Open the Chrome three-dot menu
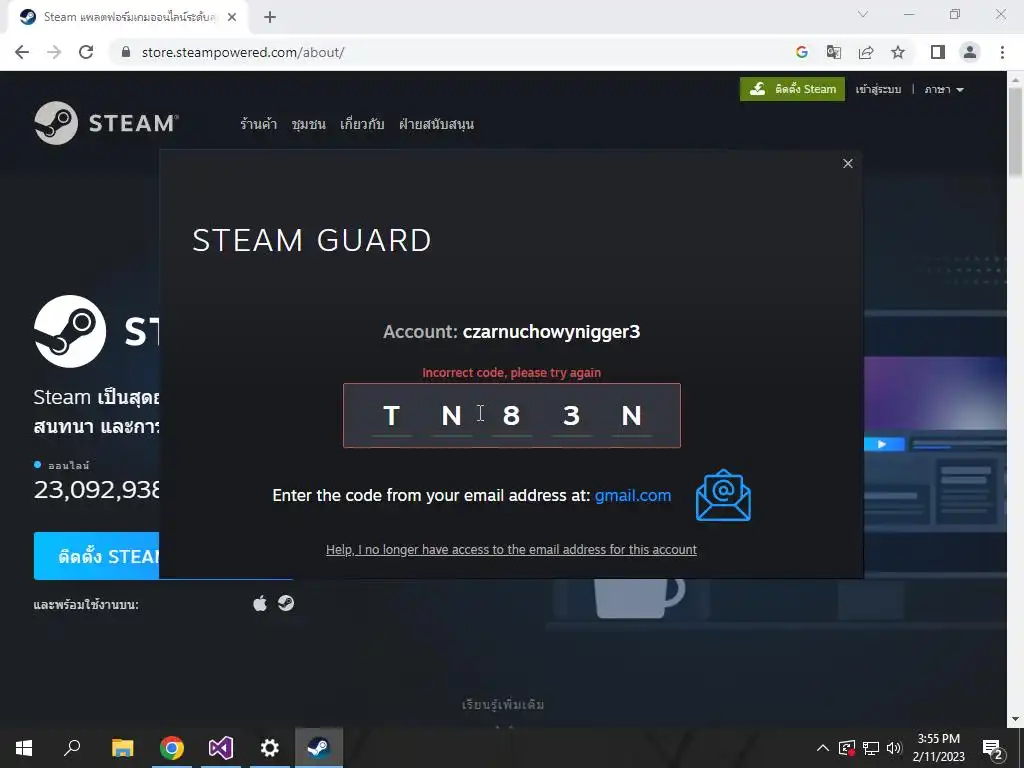The height and width of the screenshot is (768, 1024). pos(1002,52)
